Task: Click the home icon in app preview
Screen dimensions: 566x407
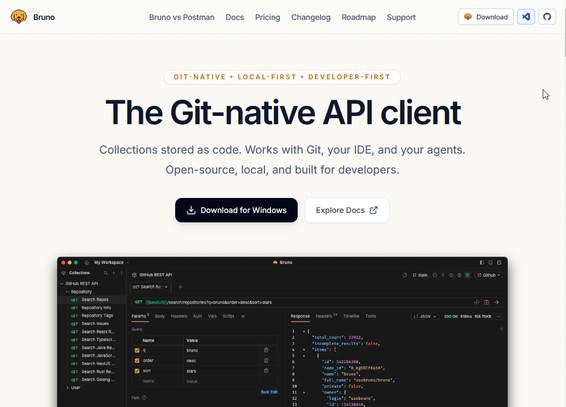Action: coord(87,262)
